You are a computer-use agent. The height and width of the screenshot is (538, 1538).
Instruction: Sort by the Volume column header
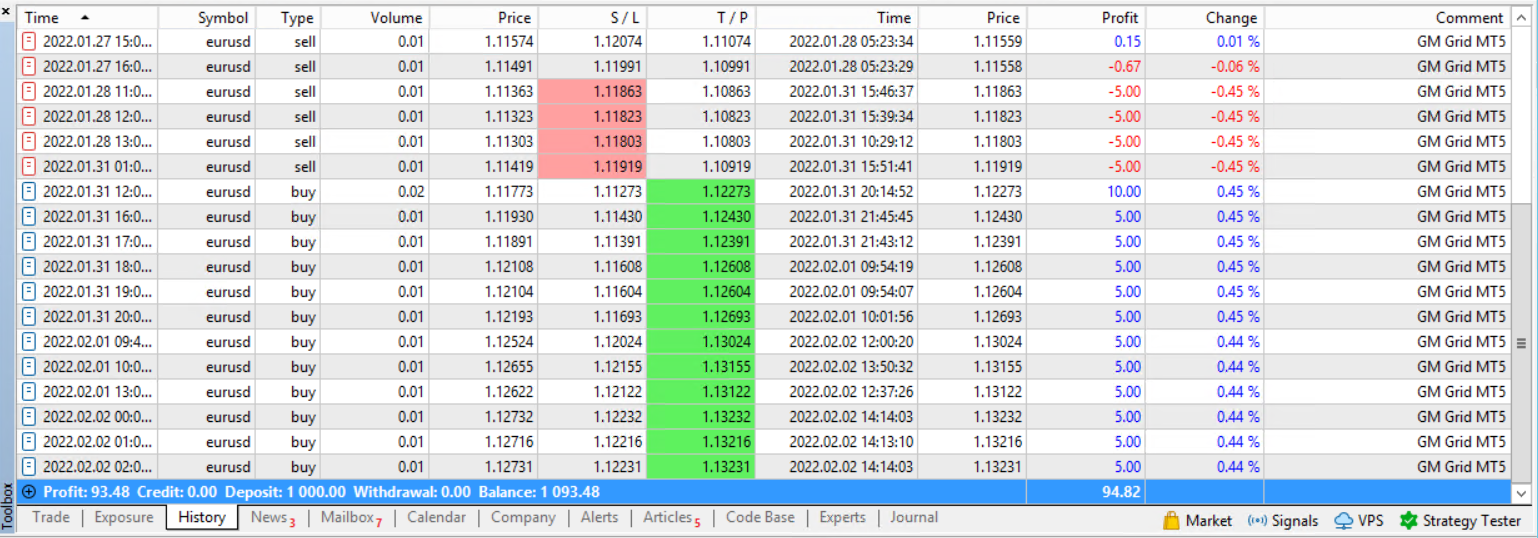pyautogui.click(x=375, y=18)
